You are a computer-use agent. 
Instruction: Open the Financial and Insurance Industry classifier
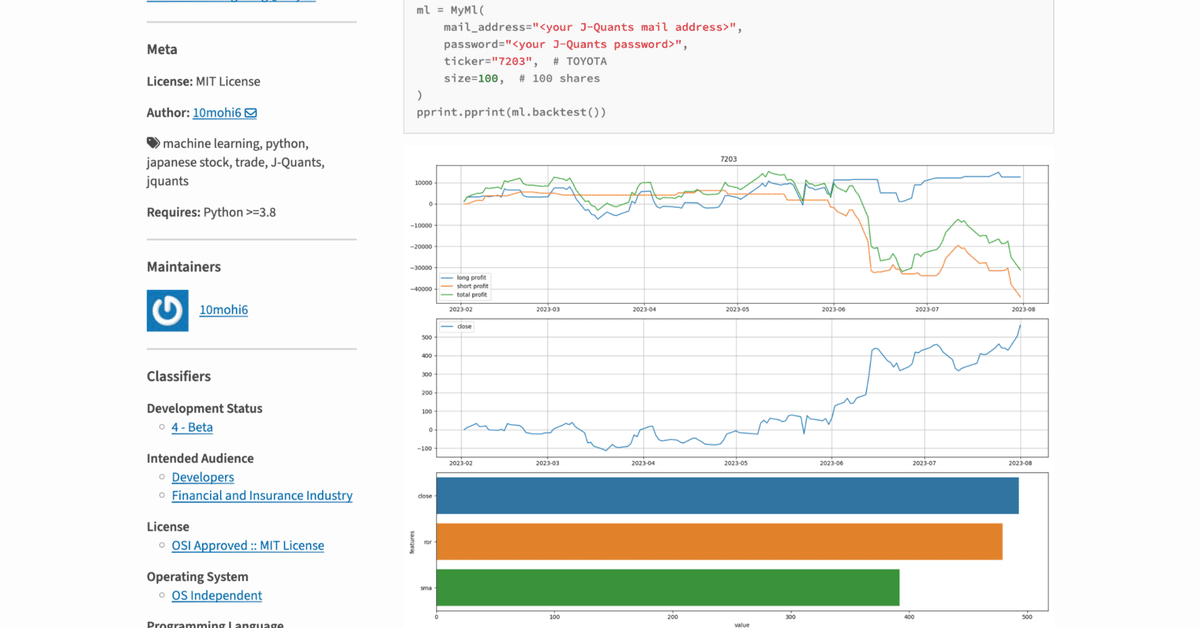(x=262, y=495)
